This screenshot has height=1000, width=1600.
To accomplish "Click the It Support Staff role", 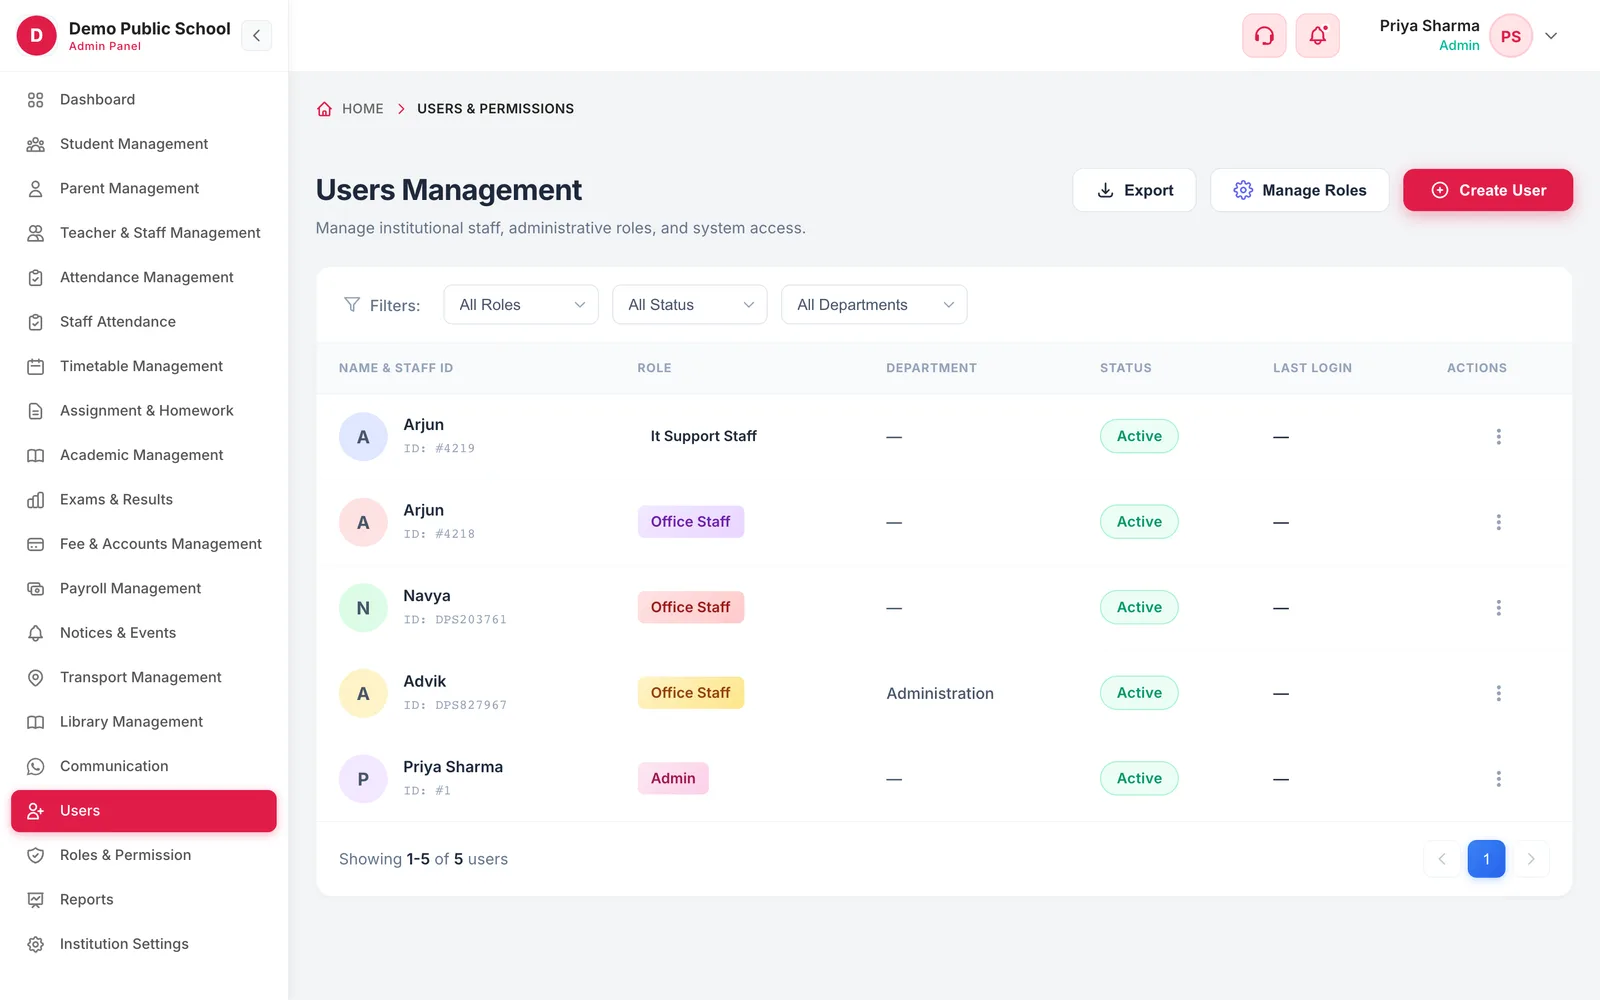I will tap(704, 436).
